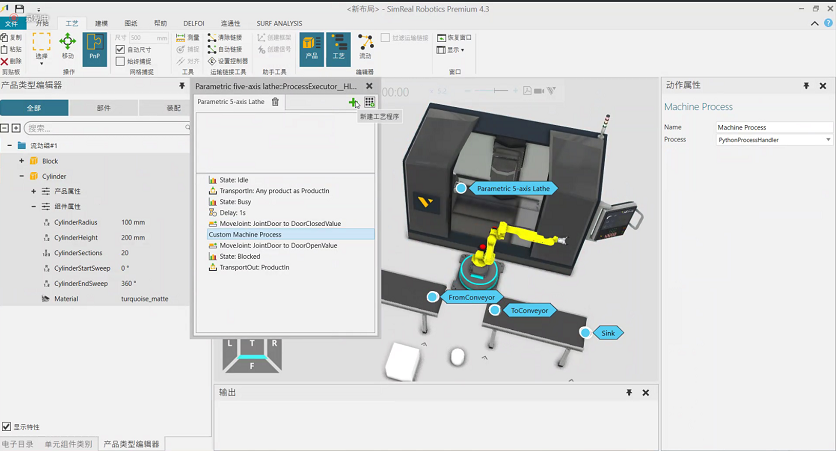Image resolution: width=836 pixels, height=451 pixels.
Task: Collapse the ribbon with the chevron
Action: (x=815, y=23)
